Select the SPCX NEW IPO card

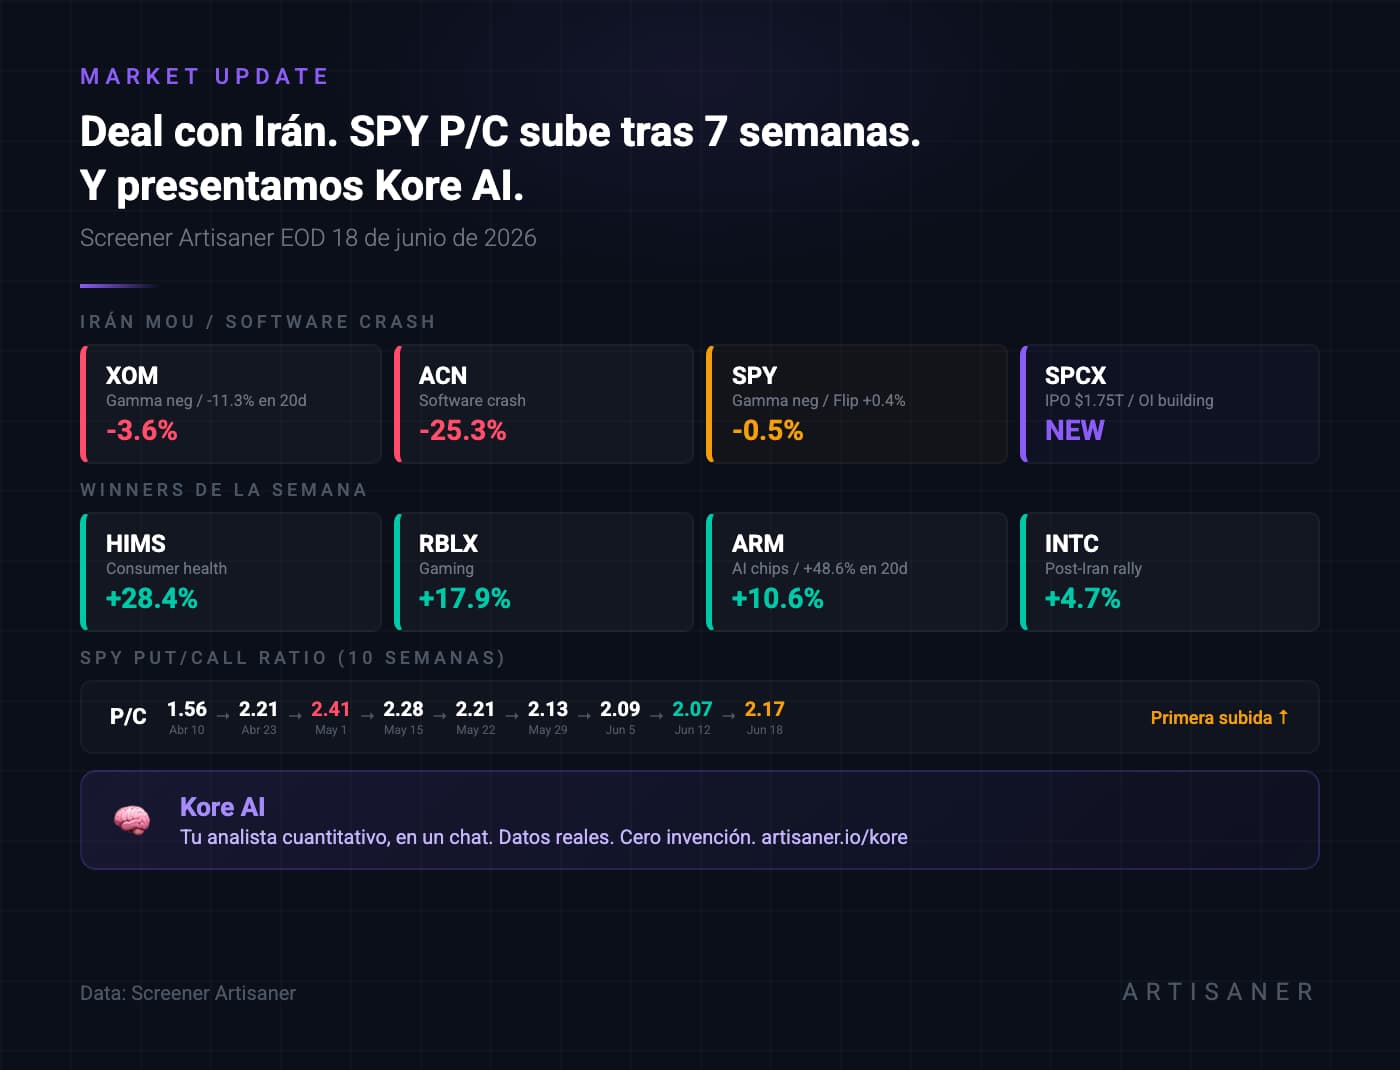point(1170,404)
